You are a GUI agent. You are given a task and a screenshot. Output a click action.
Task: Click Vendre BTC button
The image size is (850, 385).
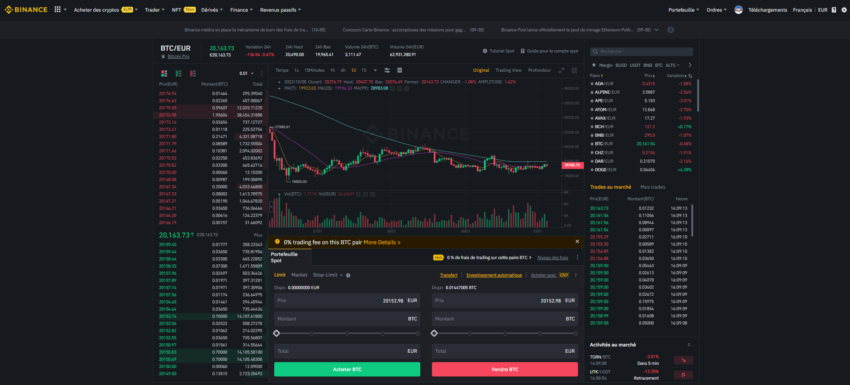[505, 369]
